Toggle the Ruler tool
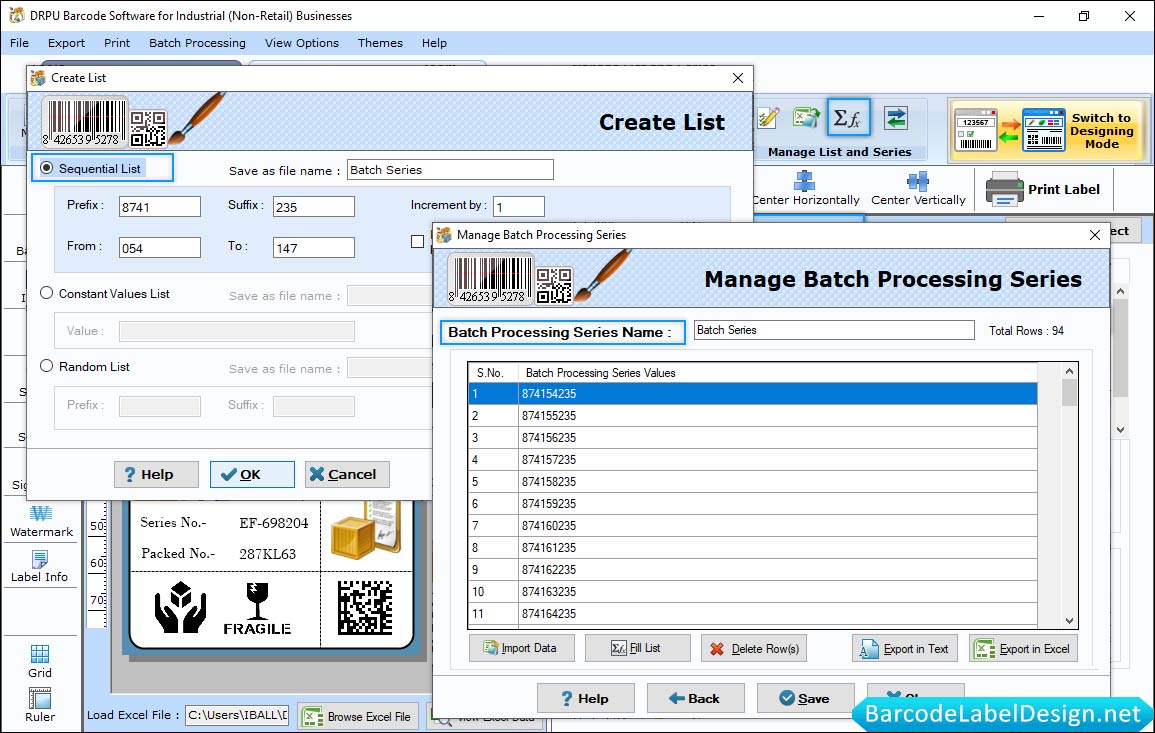 40,705
